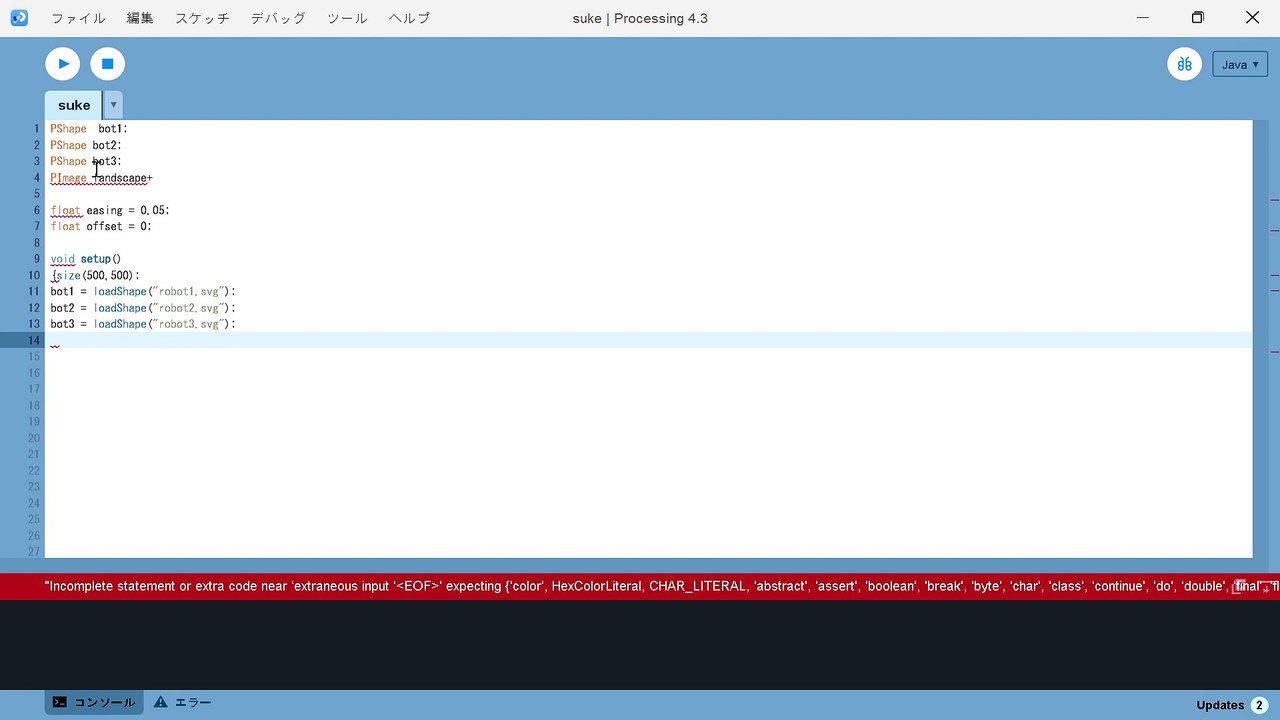Viewport: 1280px width, 720px height.
Task: Stop the running sketch
Action: pos(108,64)
